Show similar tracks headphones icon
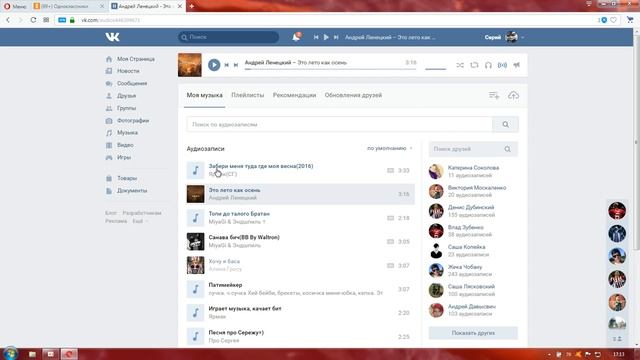Viewport: 640px width, 360px height. (x=488, y=65)
